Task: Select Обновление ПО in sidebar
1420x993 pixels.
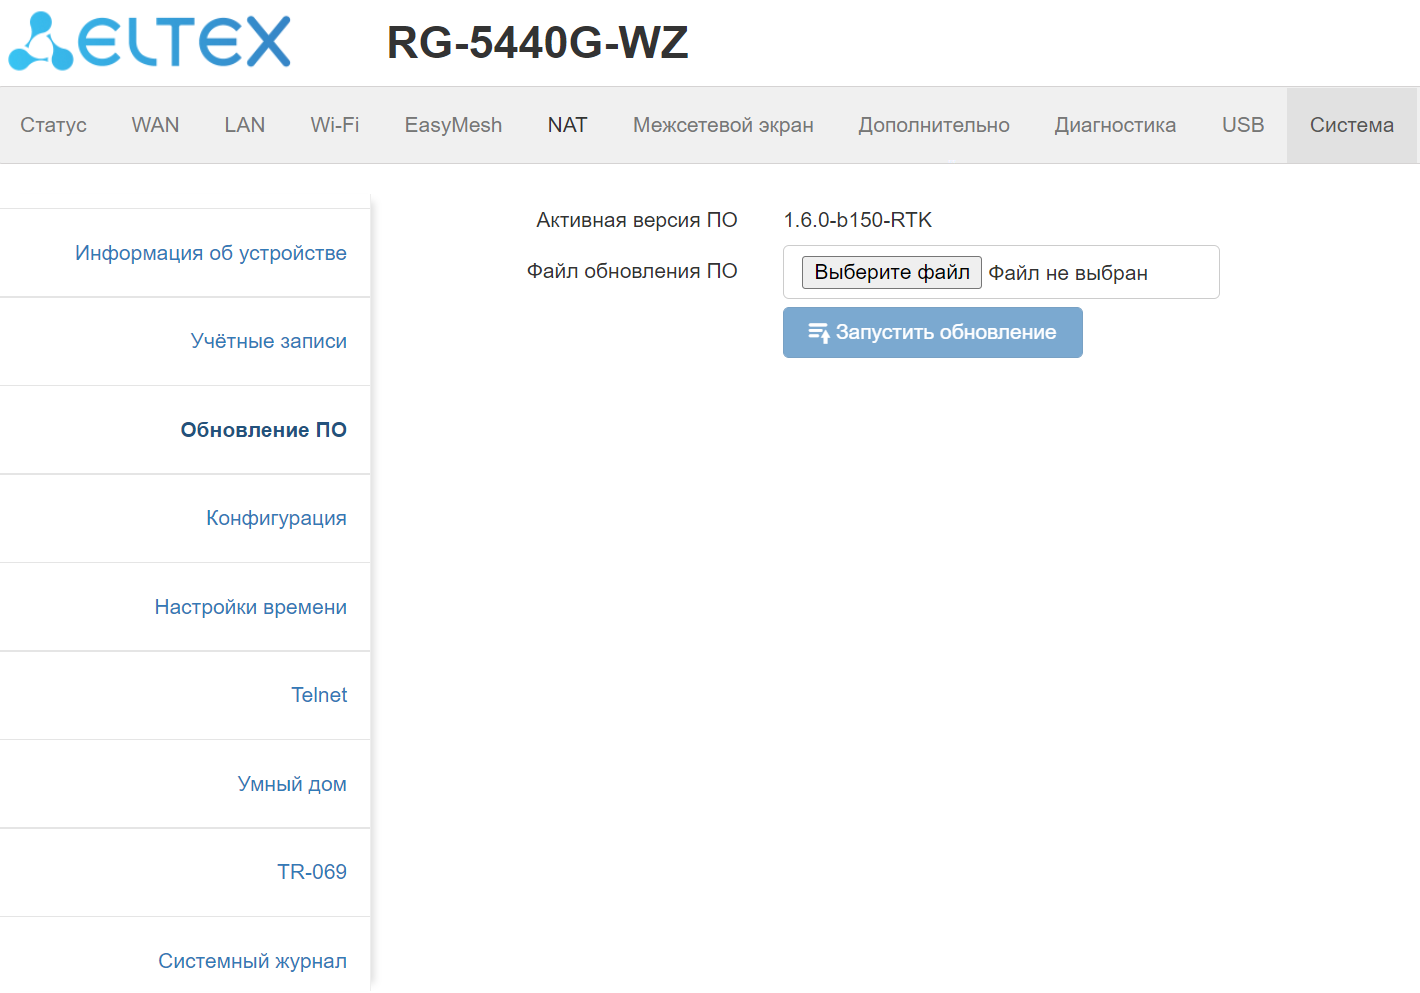Action: 264,430
